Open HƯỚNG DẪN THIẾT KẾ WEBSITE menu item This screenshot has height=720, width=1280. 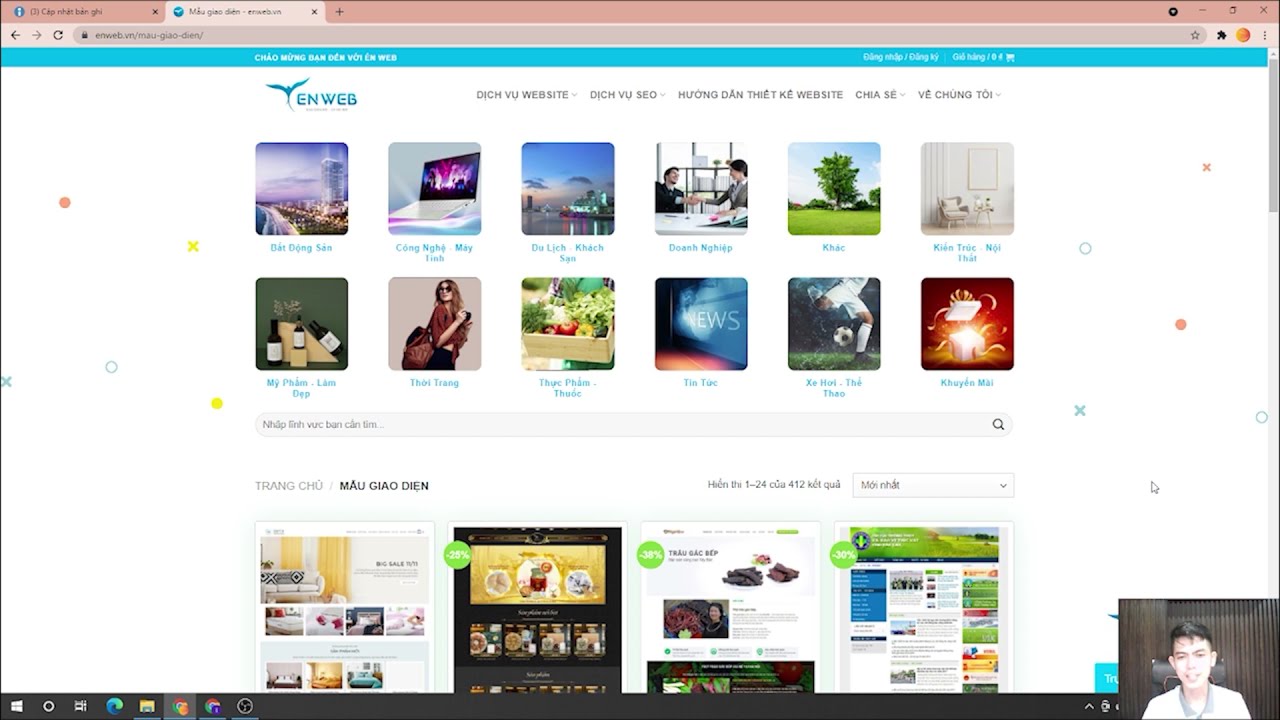pos(760,95)
